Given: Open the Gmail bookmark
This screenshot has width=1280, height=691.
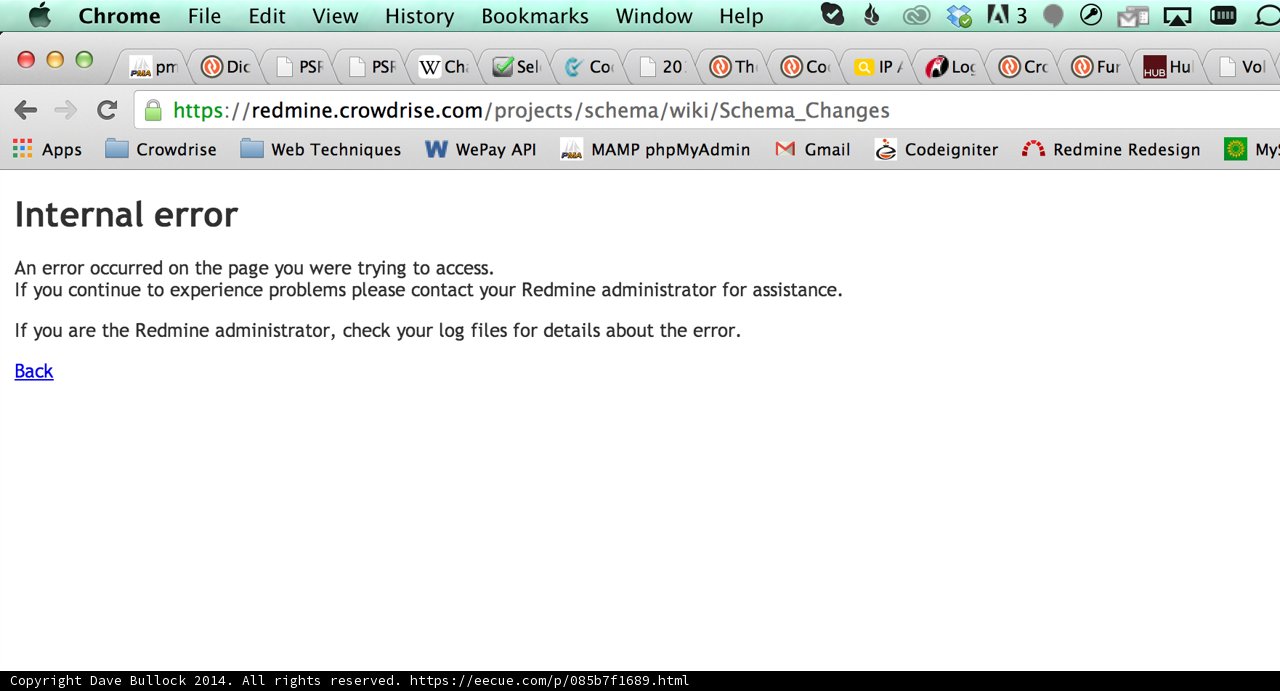Looking at the screenshot, I should 812,149.
